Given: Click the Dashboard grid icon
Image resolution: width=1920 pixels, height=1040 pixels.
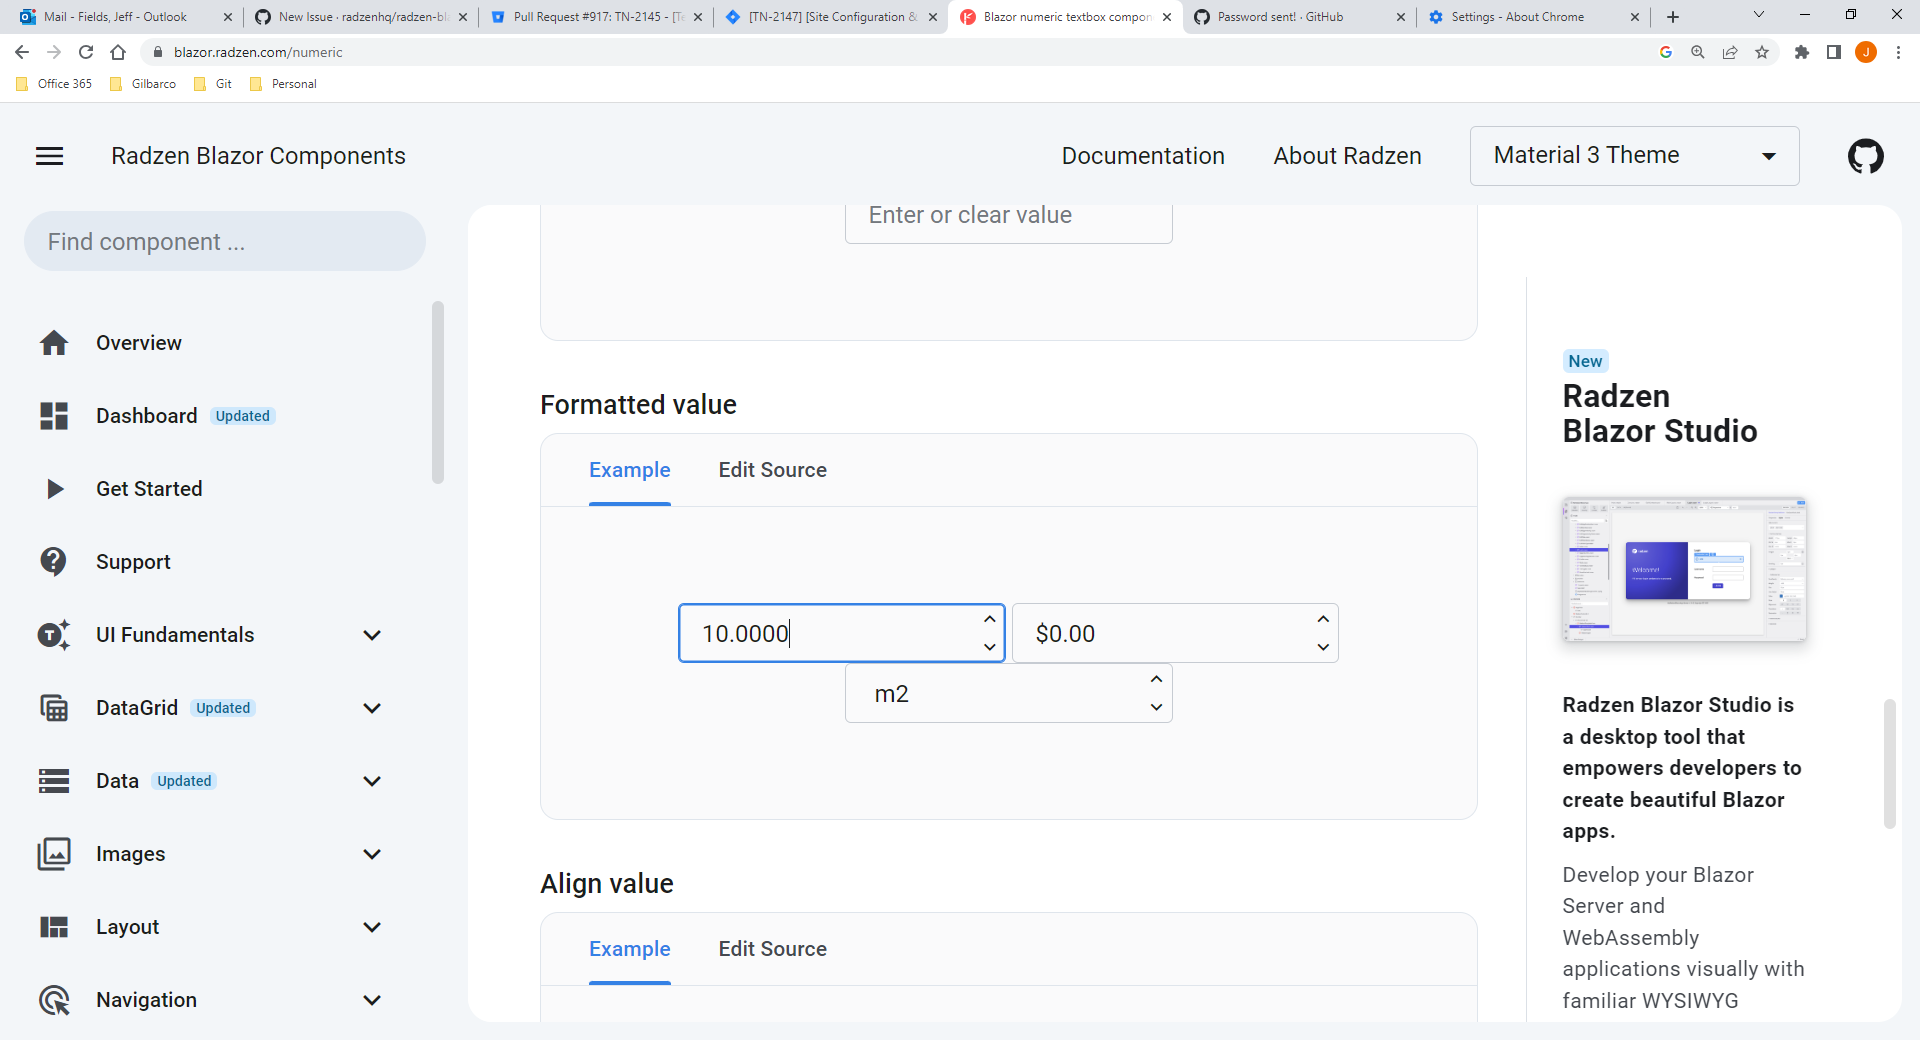Looking at the screenshot, I should (x=54, y=416).
